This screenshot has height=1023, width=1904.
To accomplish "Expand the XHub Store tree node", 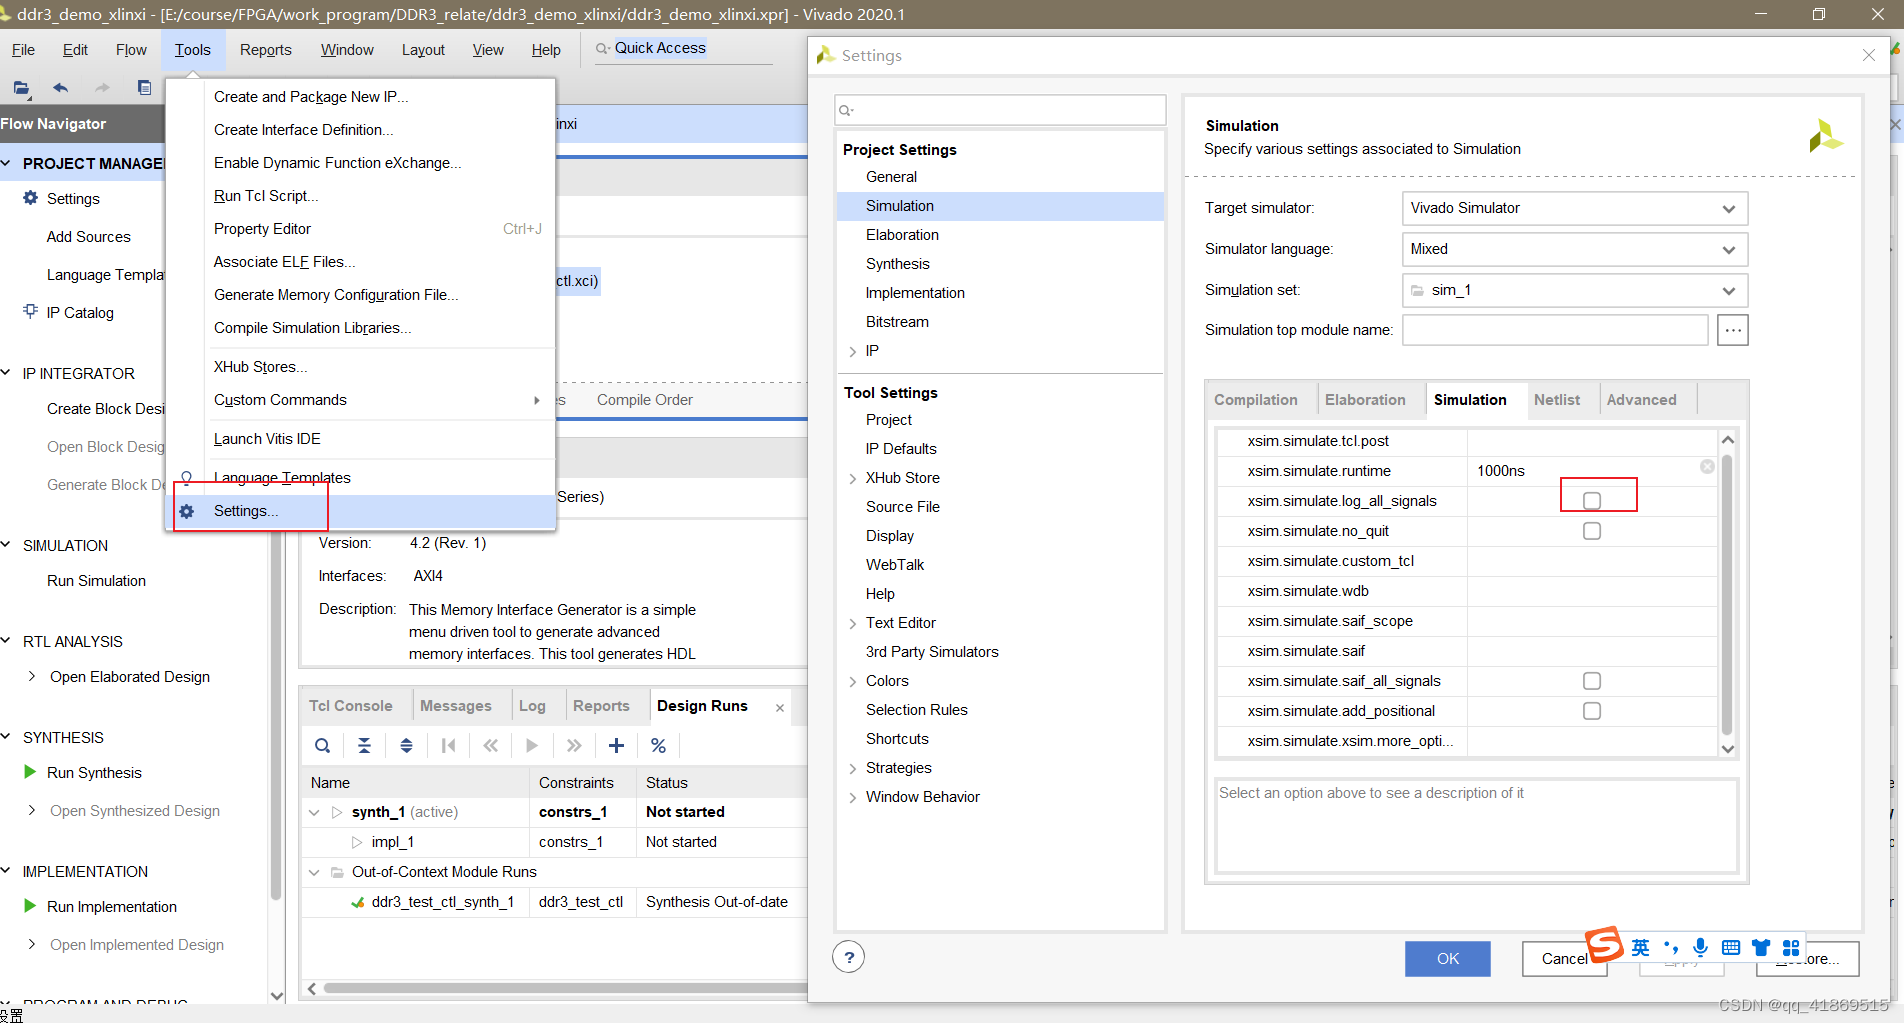I will (852, 478).
